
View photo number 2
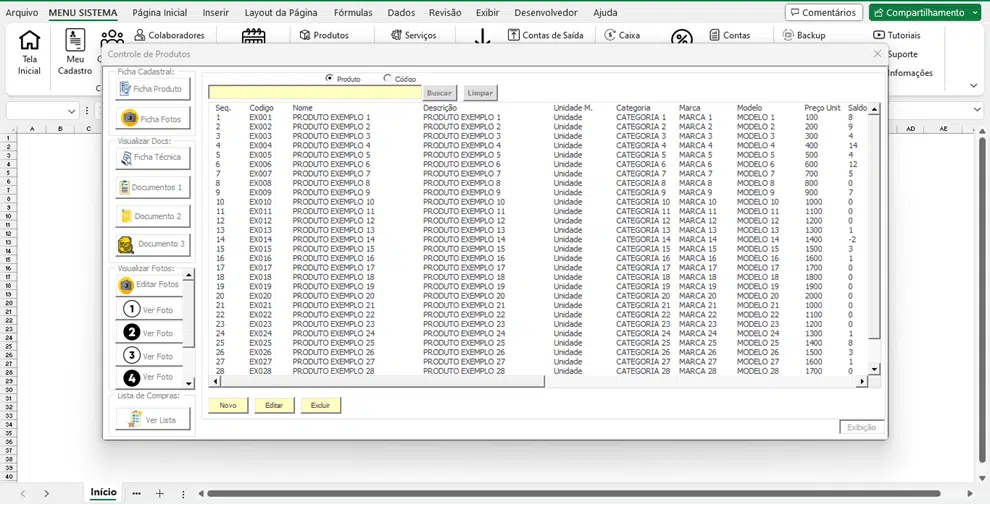pyautogui.click(x=149, y=333)
